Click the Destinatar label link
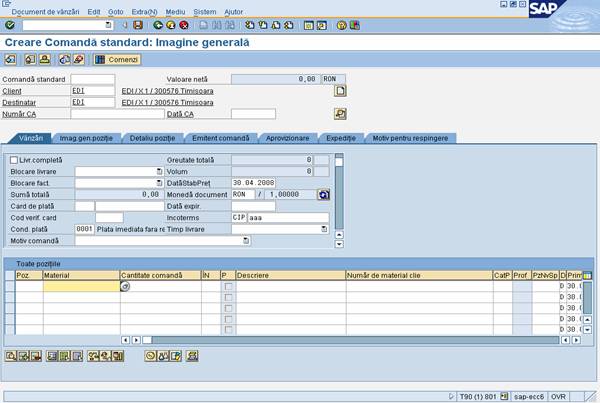 pyautogui.click(x=19, y=102)
